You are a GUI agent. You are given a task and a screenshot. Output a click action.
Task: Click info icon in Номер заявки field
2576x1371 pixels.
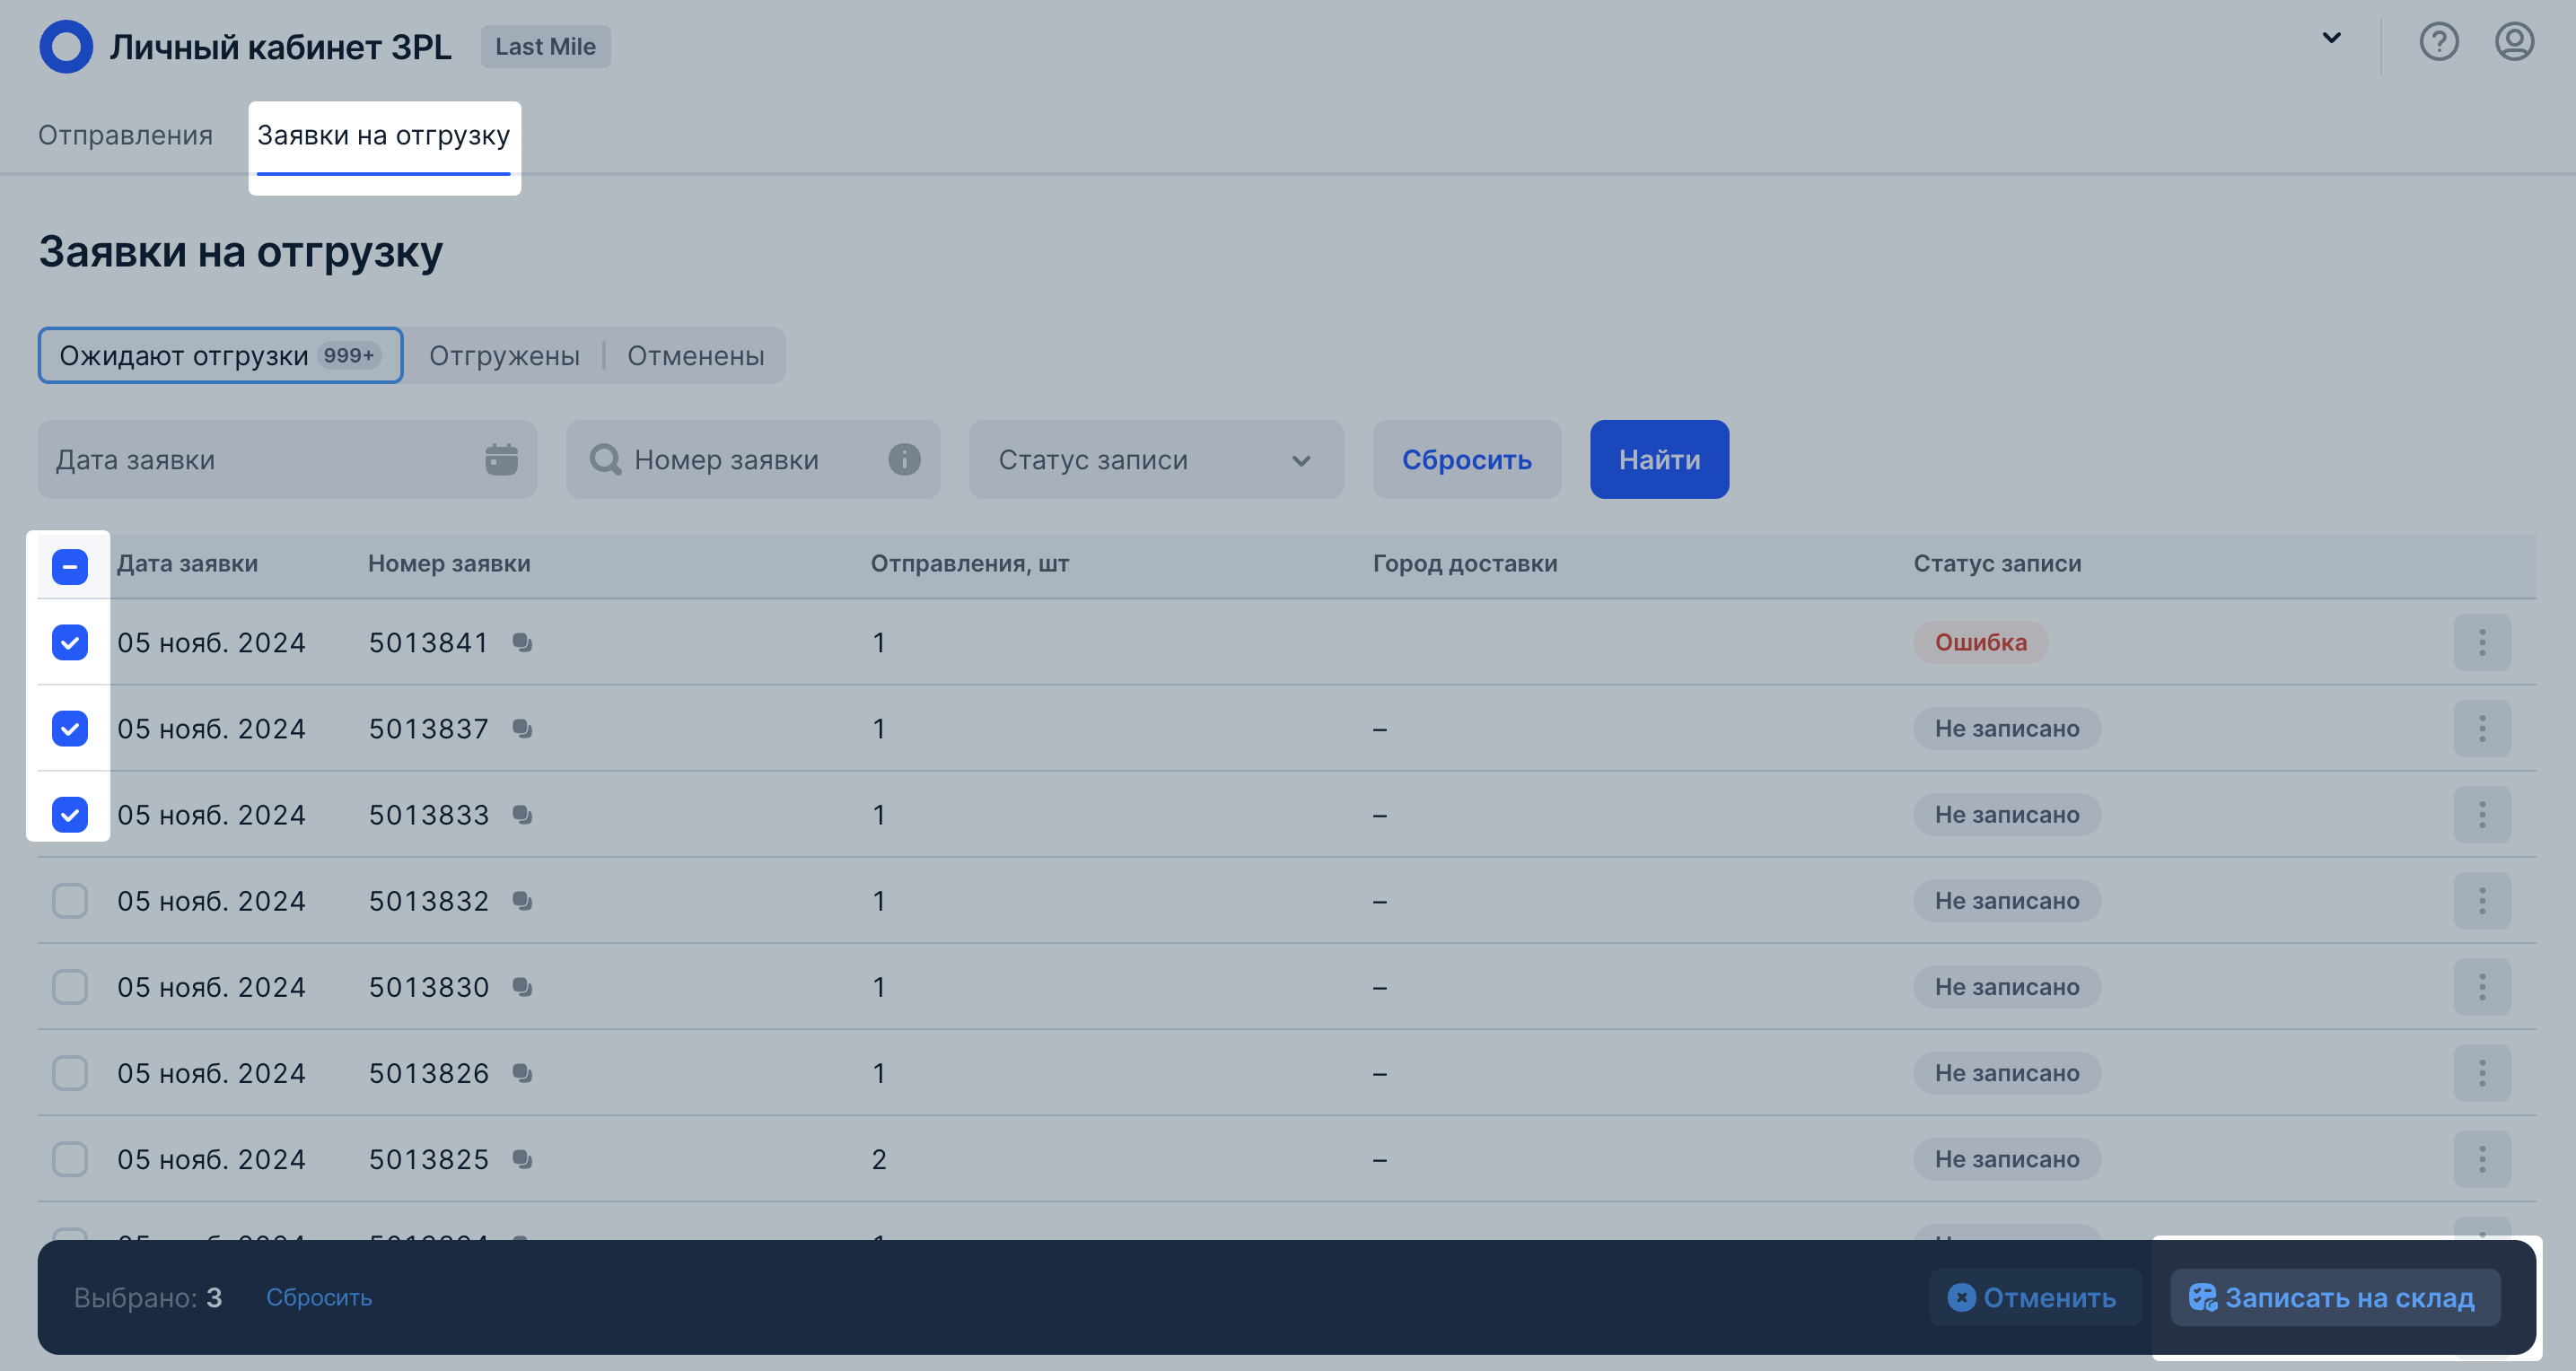tap(904, 459)
